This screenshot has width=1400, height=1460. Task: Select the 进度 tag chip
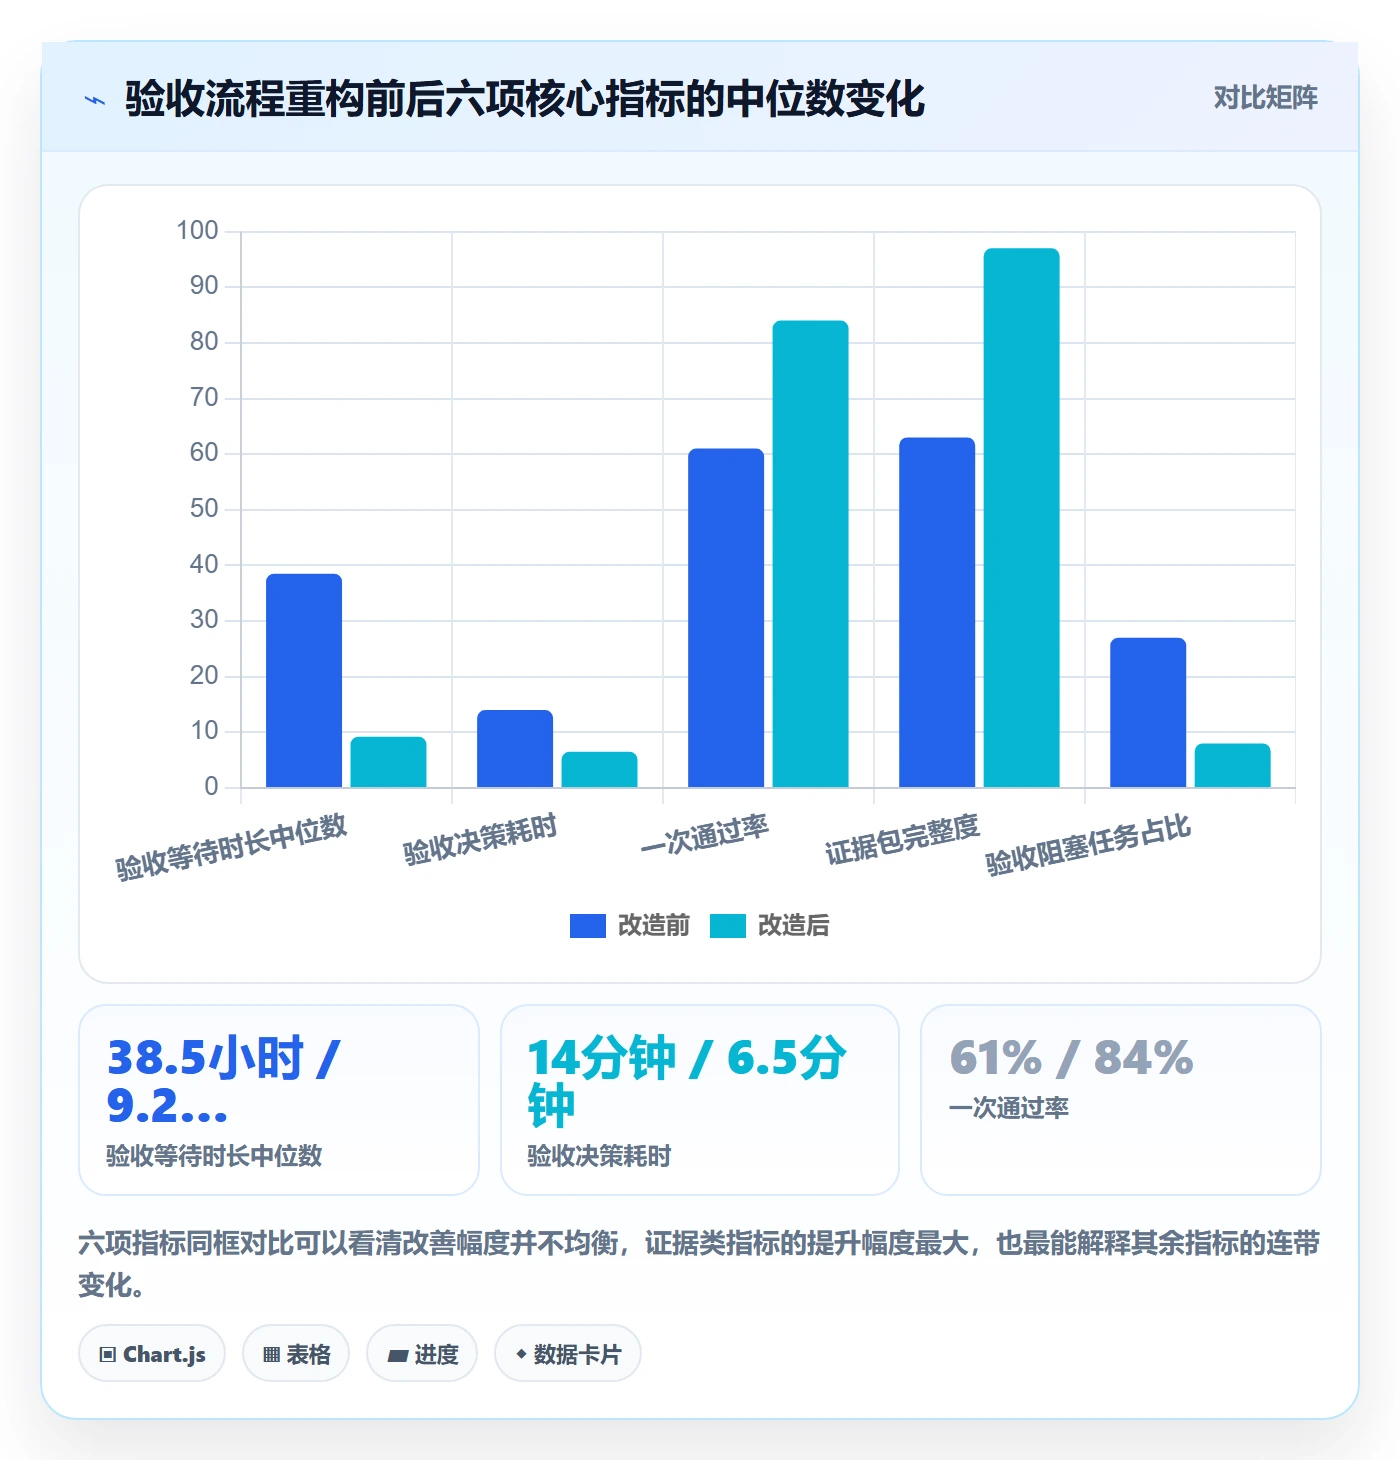click(x=422, y=1354)
